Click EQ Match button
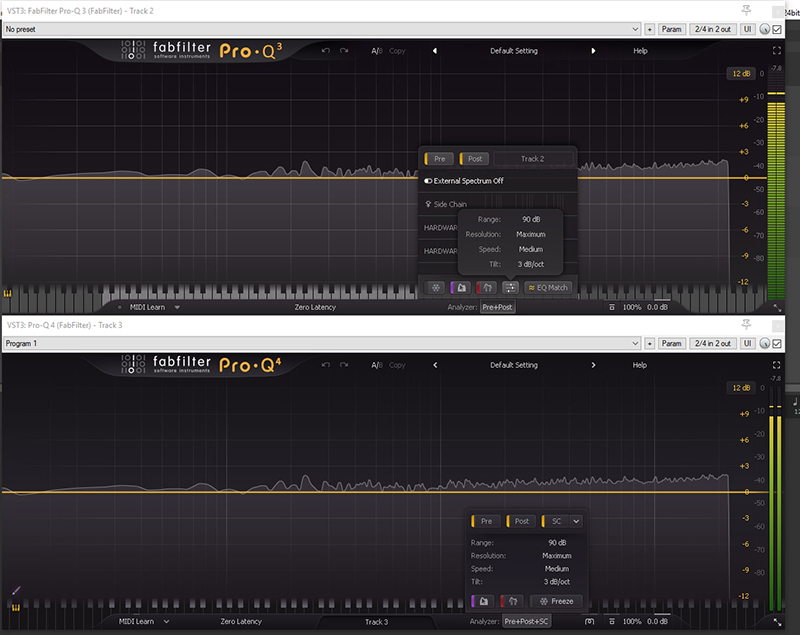This screenshot has width=800, height=635. (x=548, y=288)
